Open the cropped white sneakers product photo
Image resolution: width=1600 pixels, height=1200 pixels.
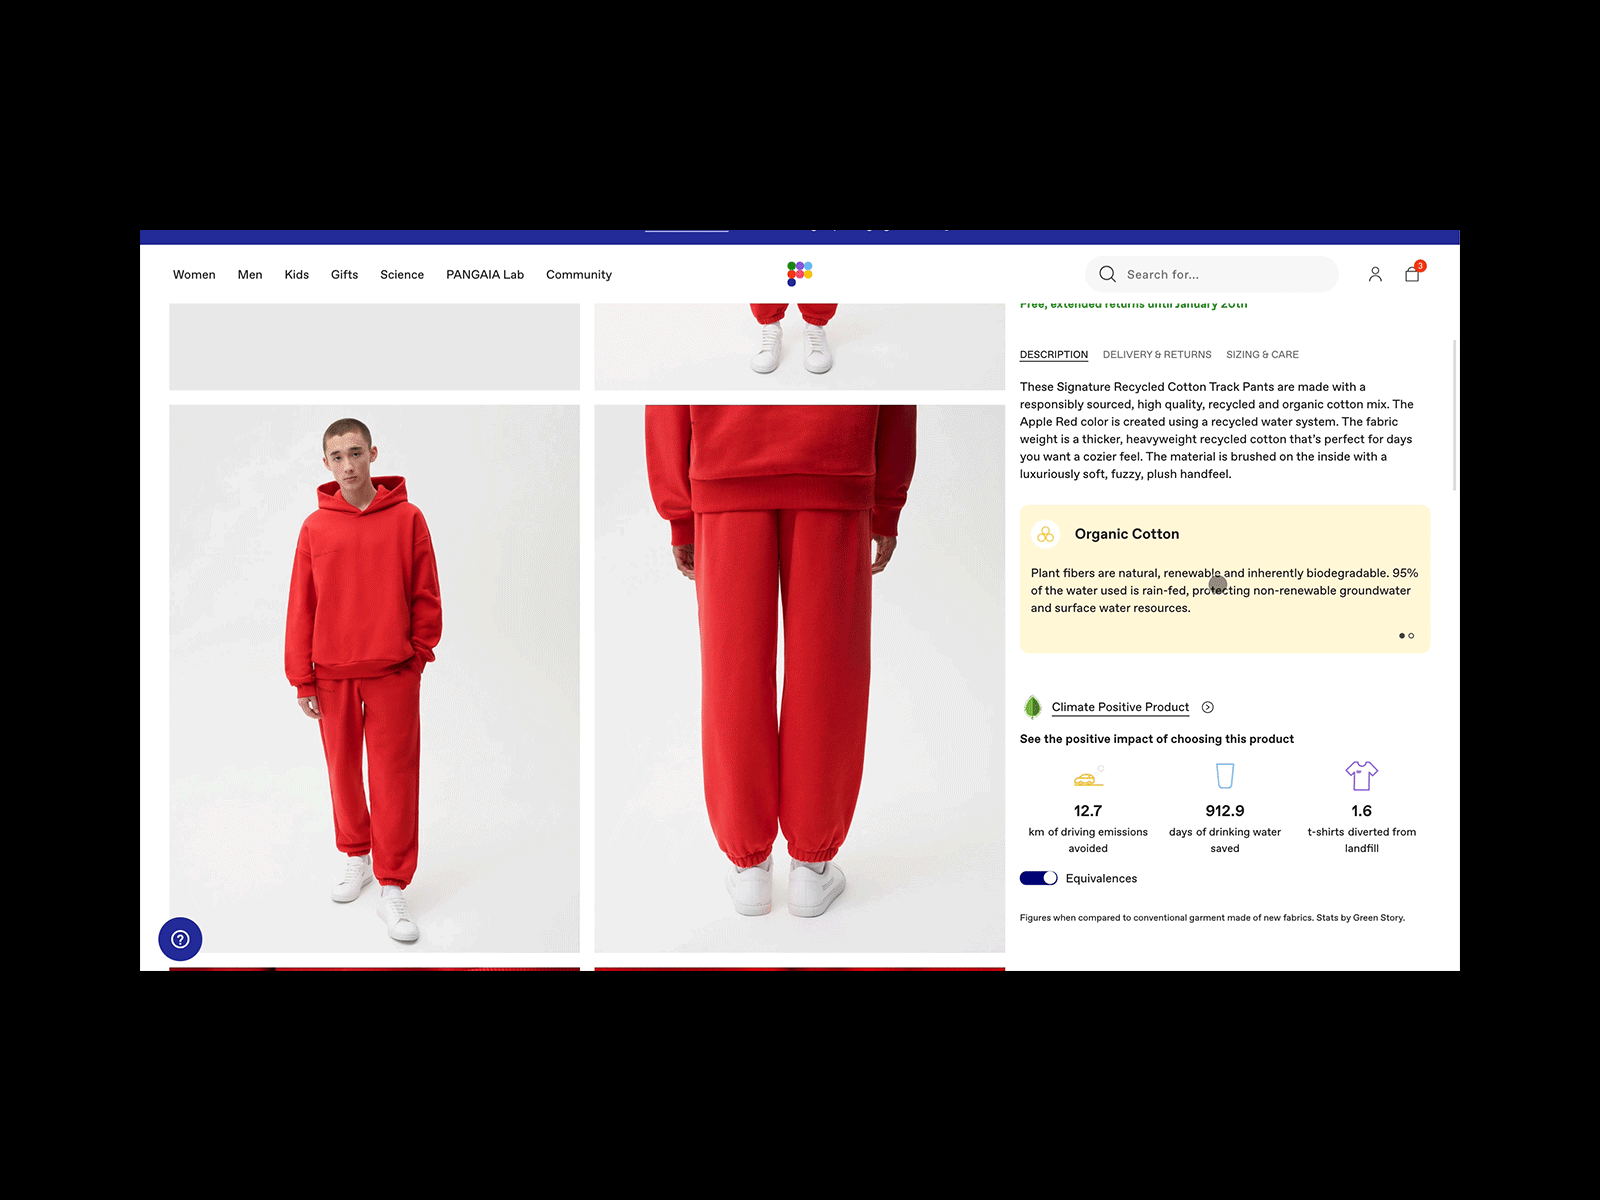tap(800, 347)
